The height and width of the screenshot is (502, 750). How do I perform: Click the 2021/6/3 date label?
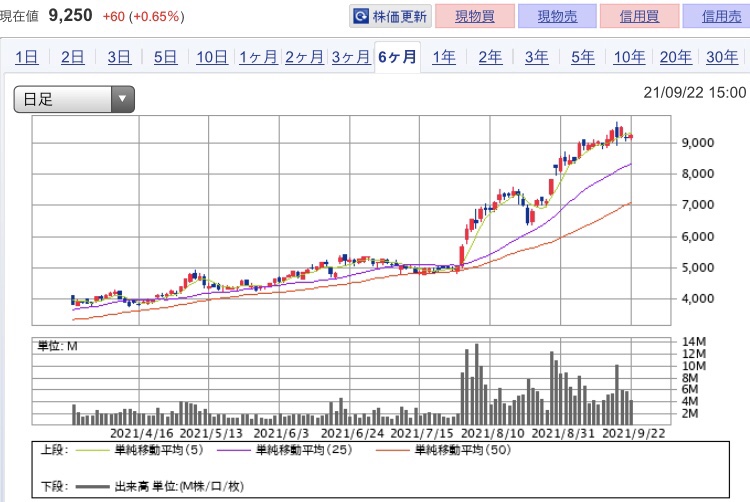[281, 434]
